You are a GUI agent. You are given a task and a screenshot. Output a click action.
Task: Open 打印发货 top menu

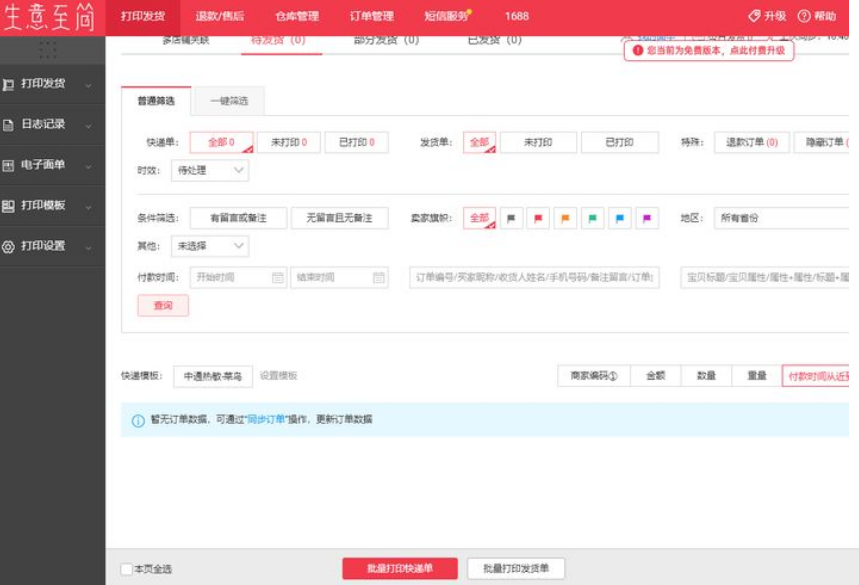point(143,16)
